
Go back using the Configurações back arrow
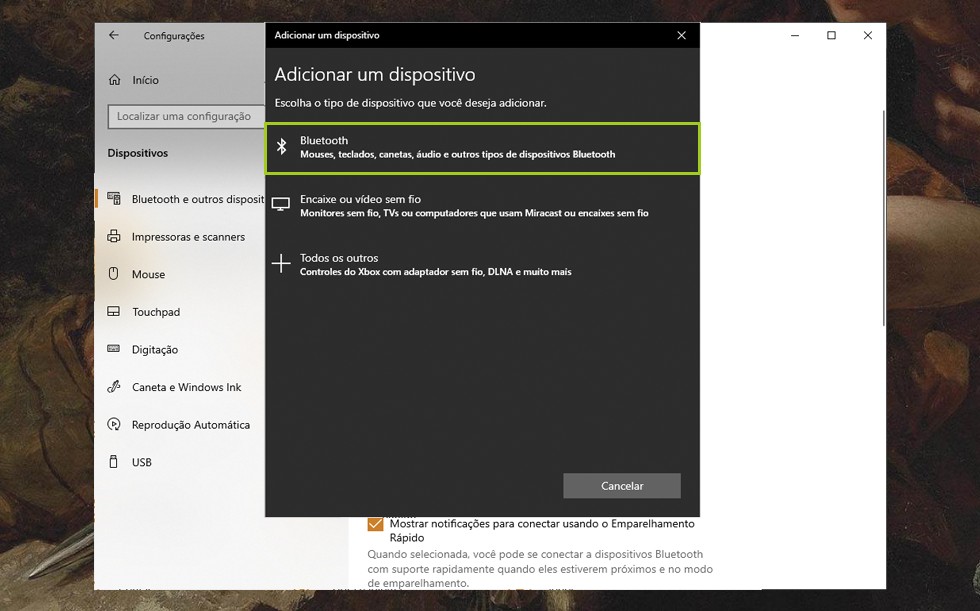[x=114, y=35]
